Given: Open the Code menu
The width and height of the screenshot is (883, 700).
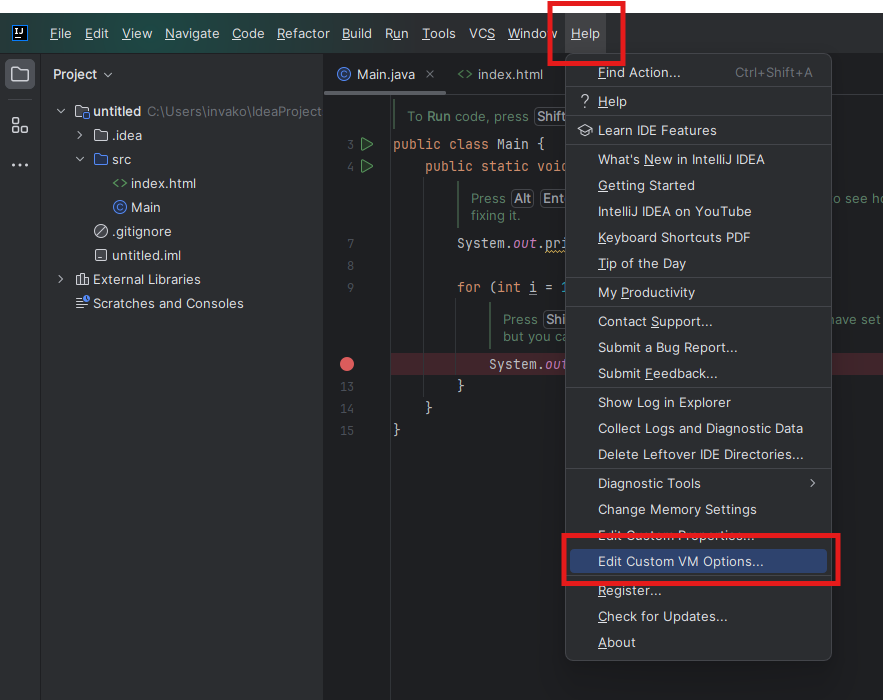Looking at the screenshot, I should click(248, 33).
